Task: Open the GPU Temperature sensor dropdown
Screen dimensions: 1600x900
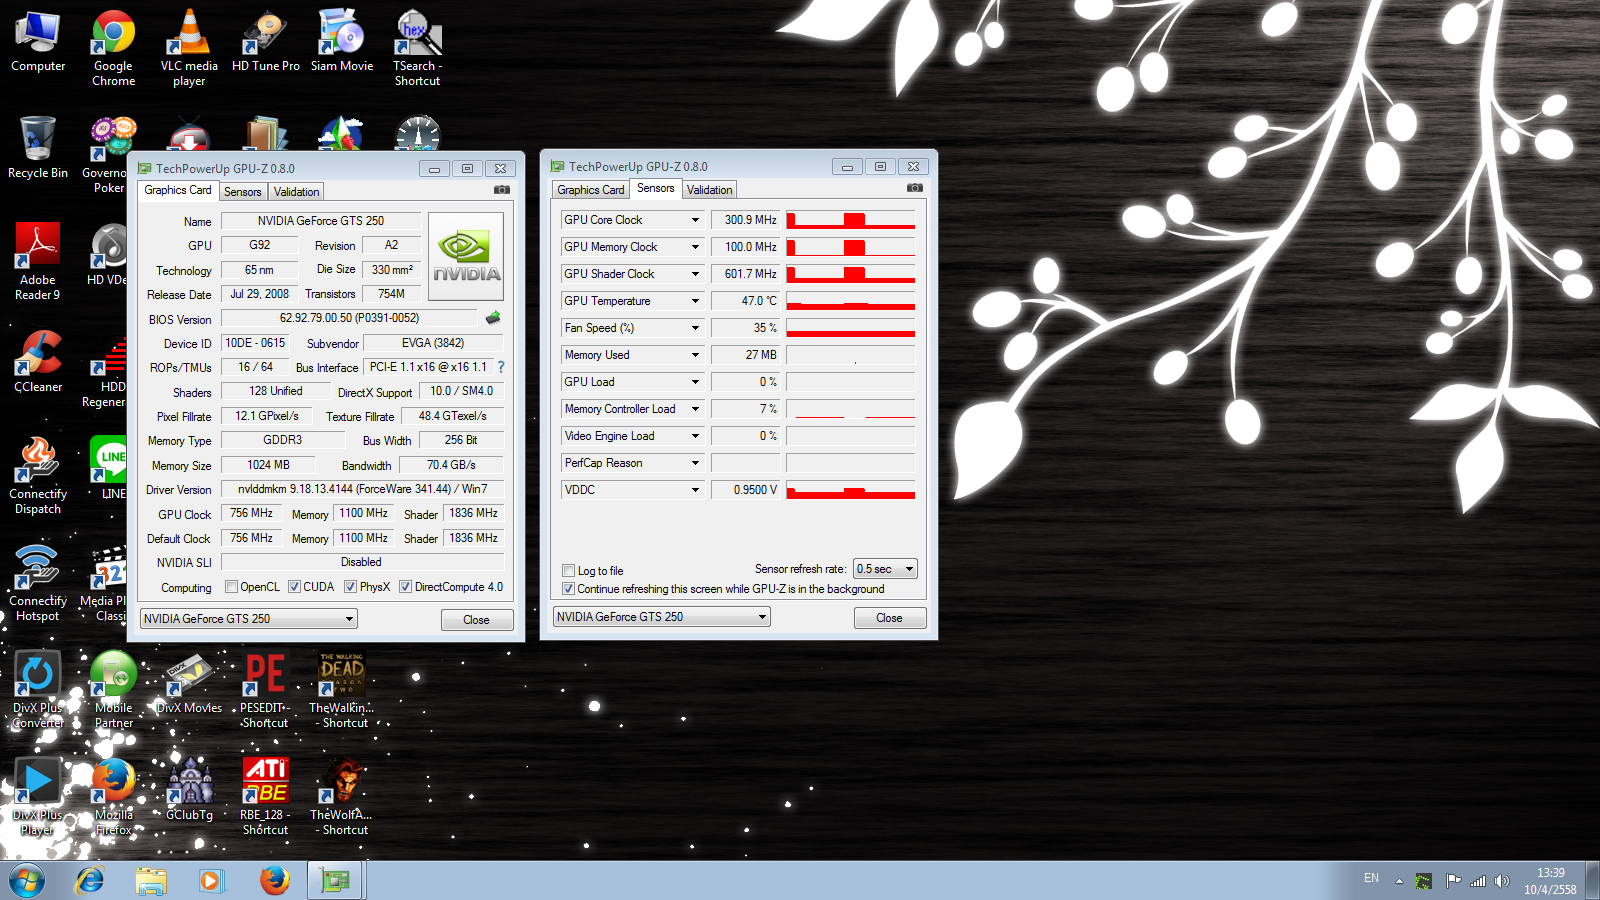Action: pyautogui.click(x=695, y=301)
